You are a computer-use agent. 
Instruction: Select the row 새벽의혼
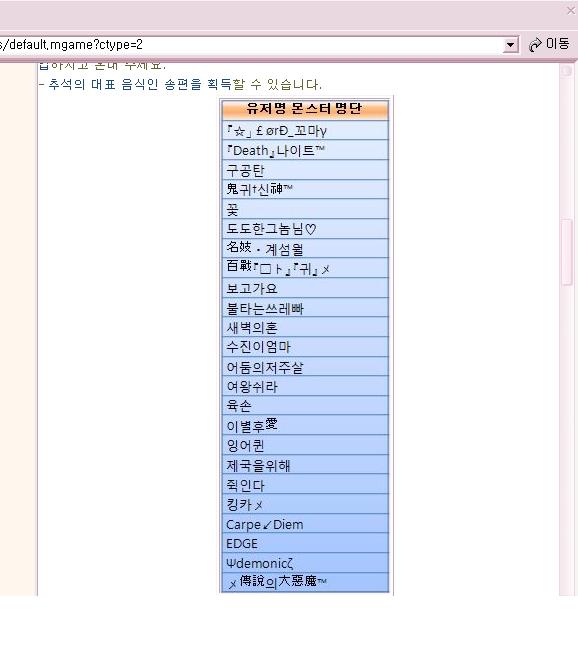[x=305, y=327]
